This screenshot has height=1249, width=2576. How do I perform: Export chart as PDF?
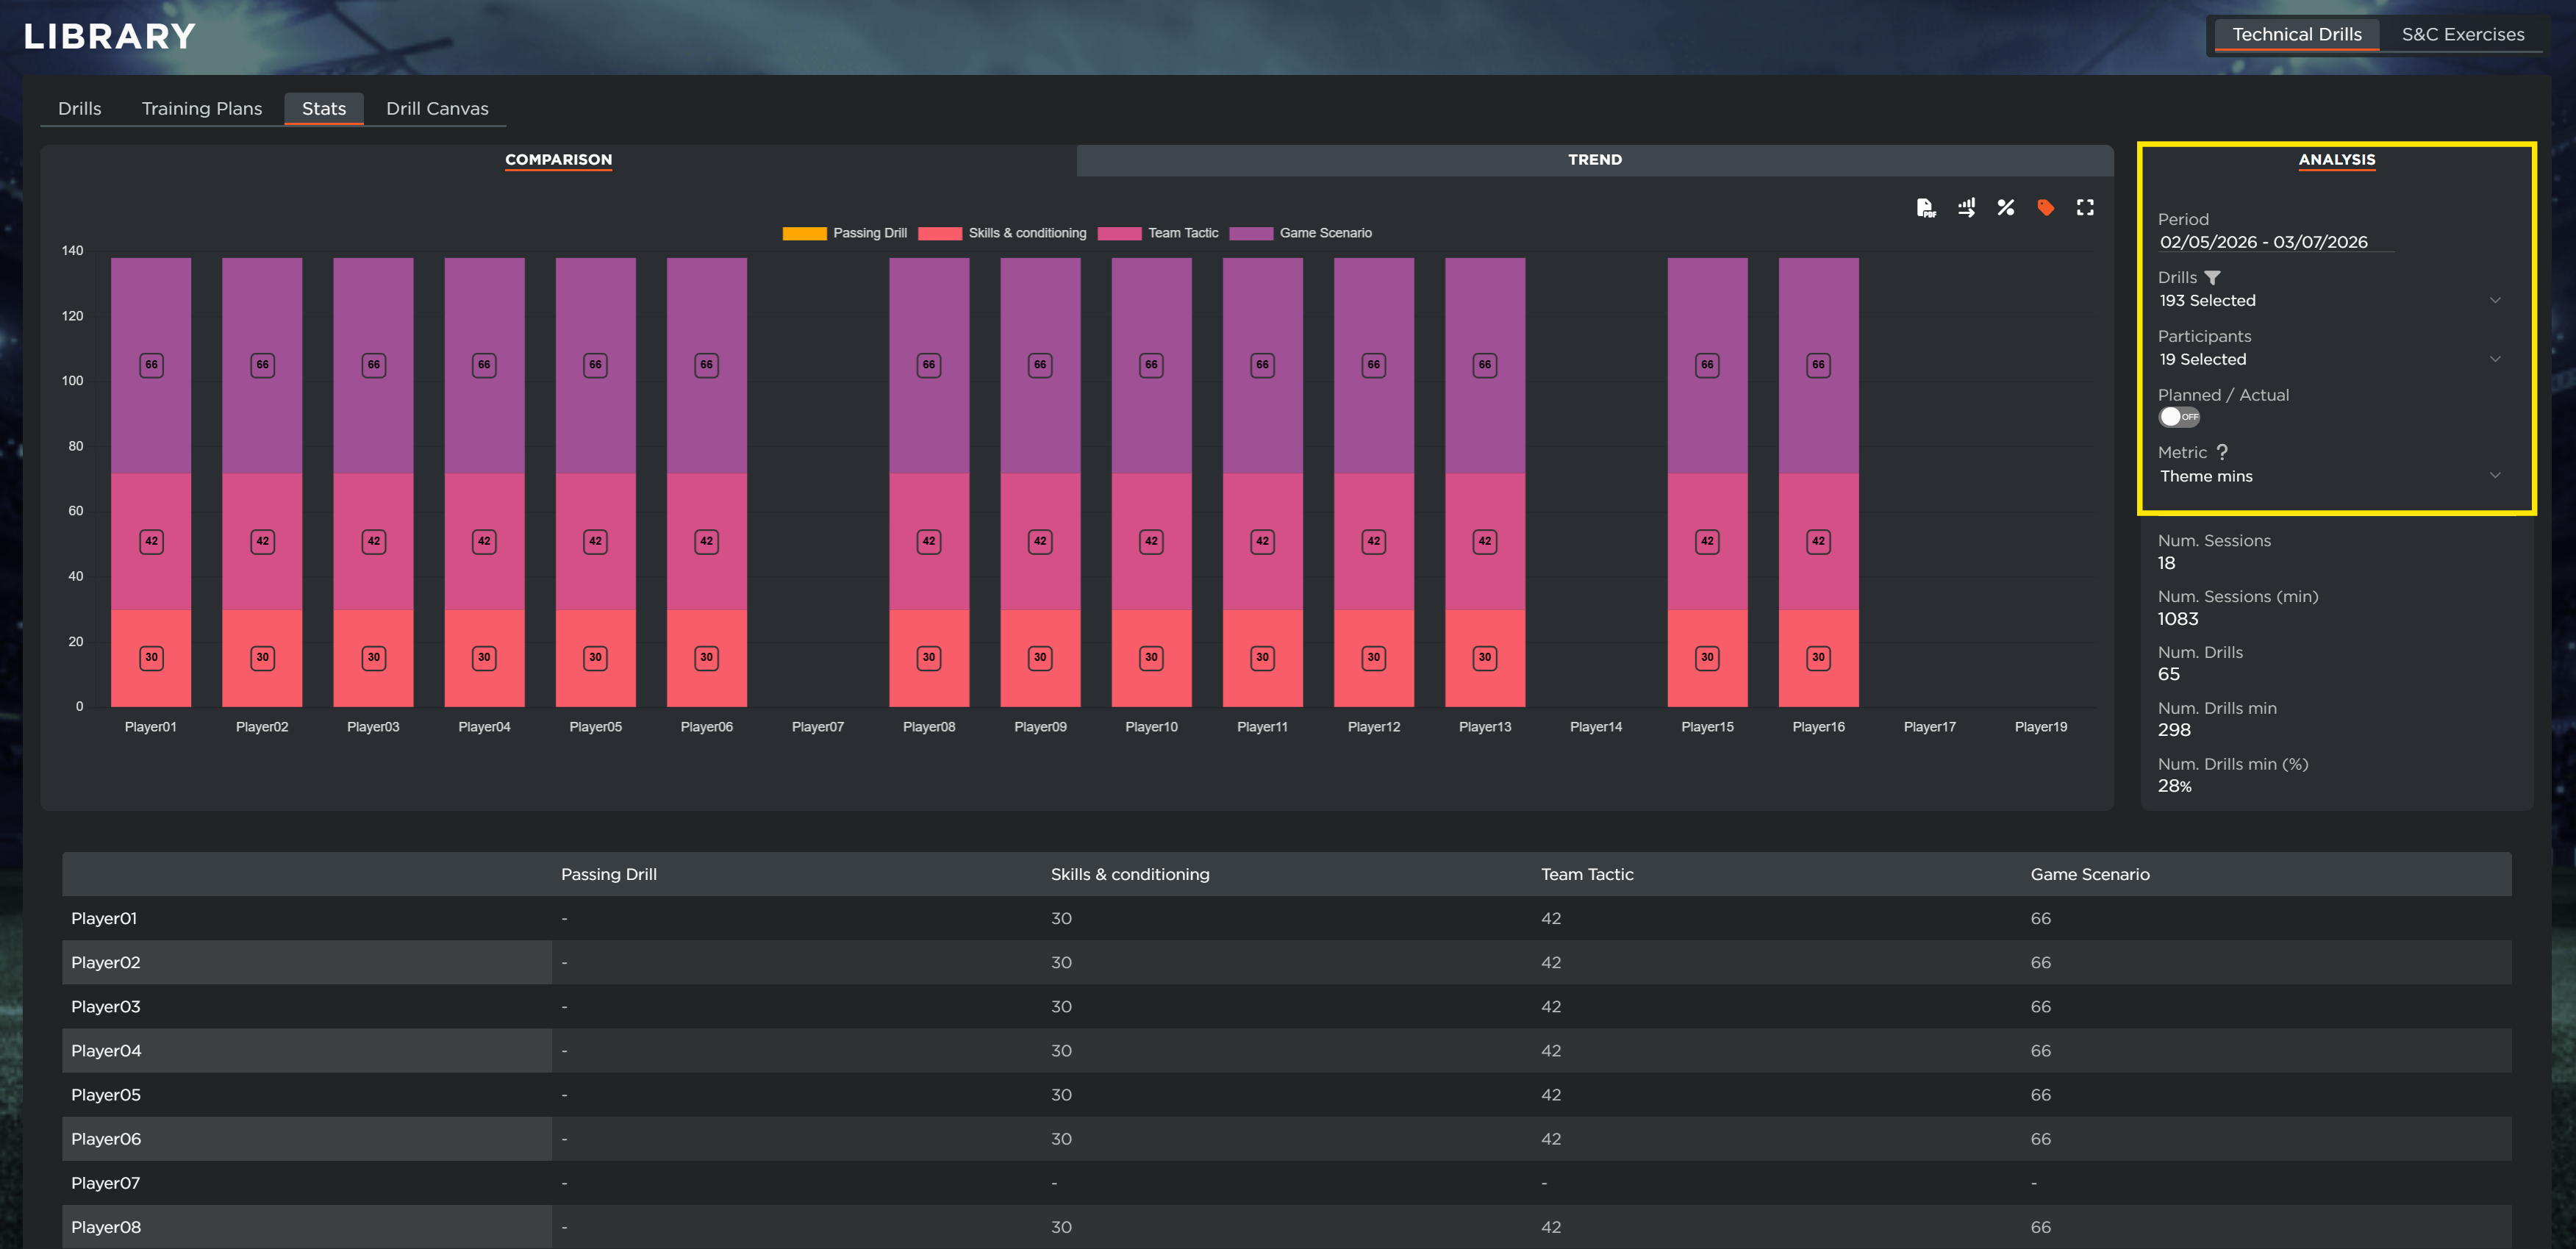click(1925, 208)
